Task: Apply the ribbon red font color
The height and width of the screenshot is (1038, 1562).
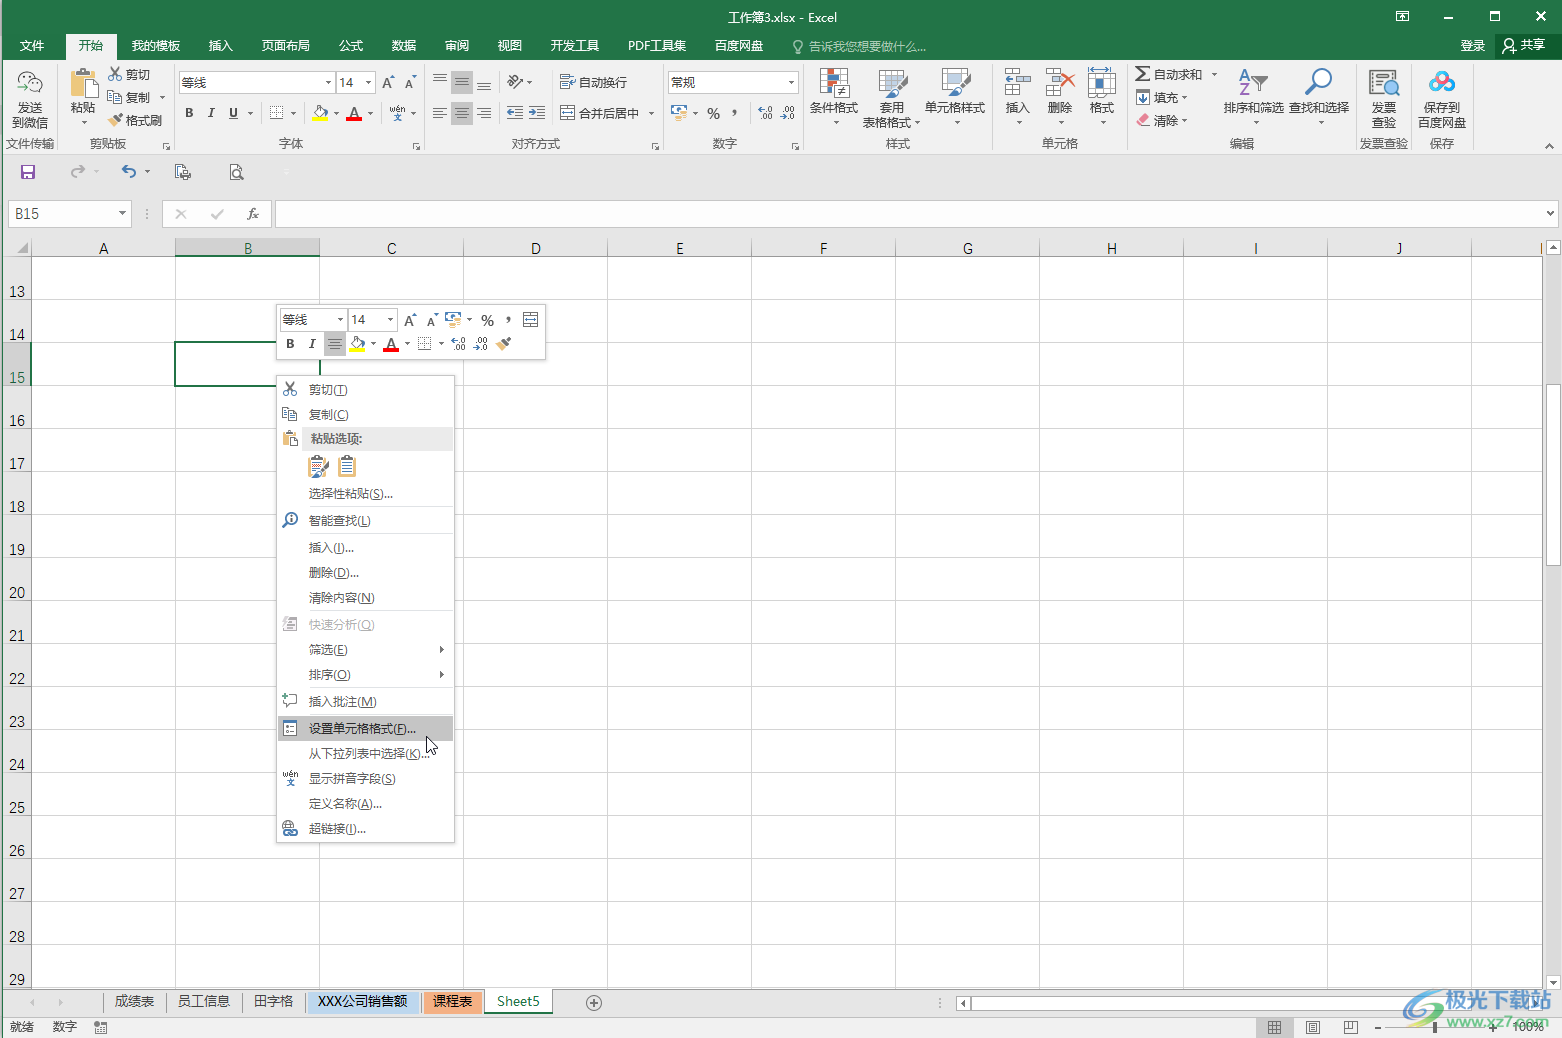Action: click(x=354, y=113)
